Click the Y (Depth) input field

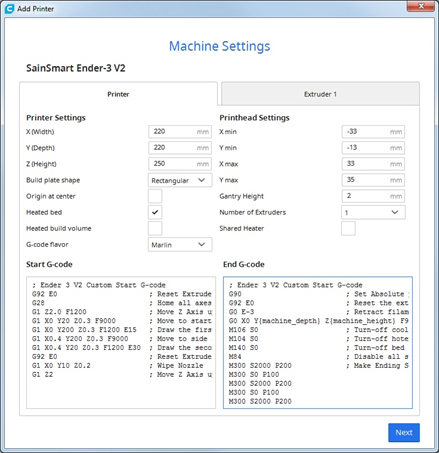(x=180, y=148)
